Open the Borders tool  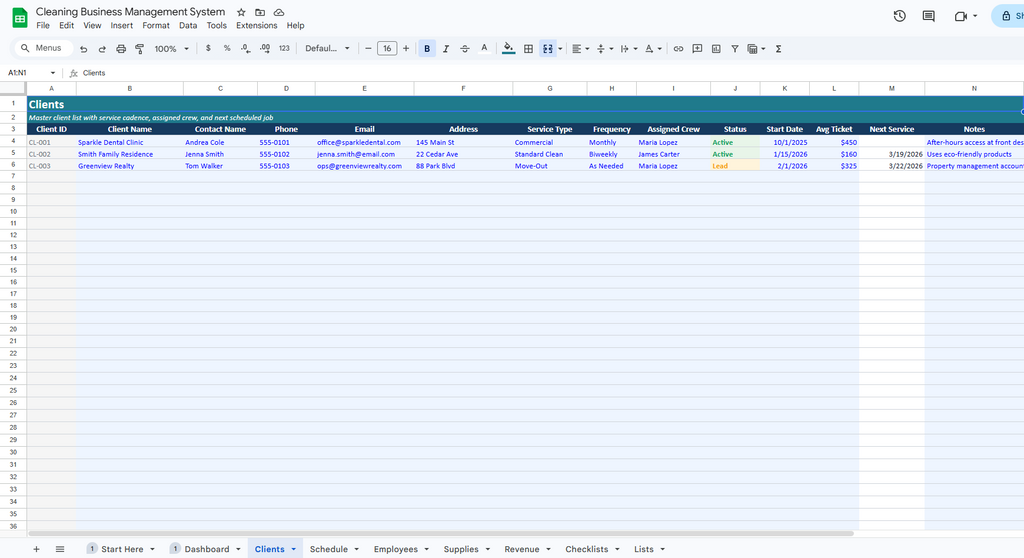(x=528, y=48)
